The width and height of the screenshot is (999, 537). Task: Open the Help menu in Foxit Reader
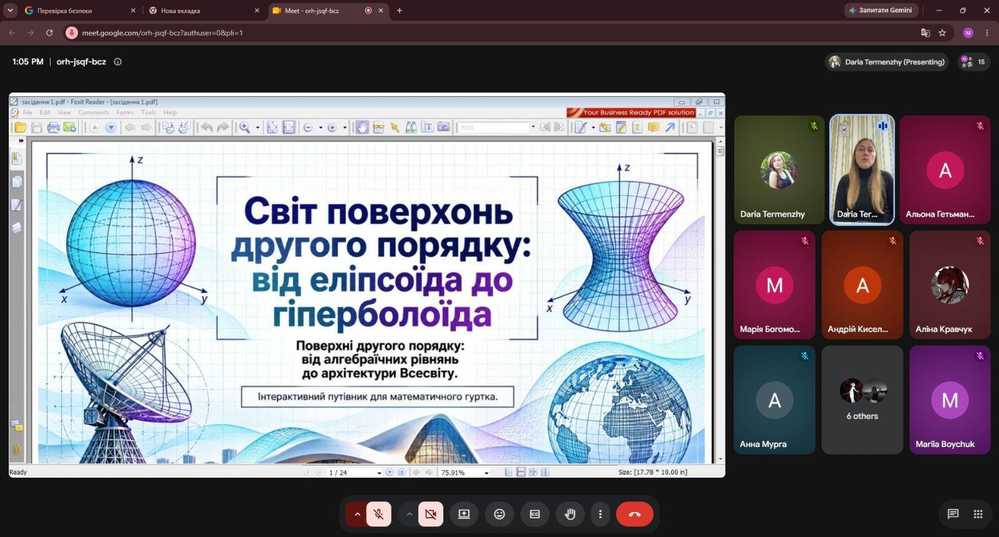point(169,112)
